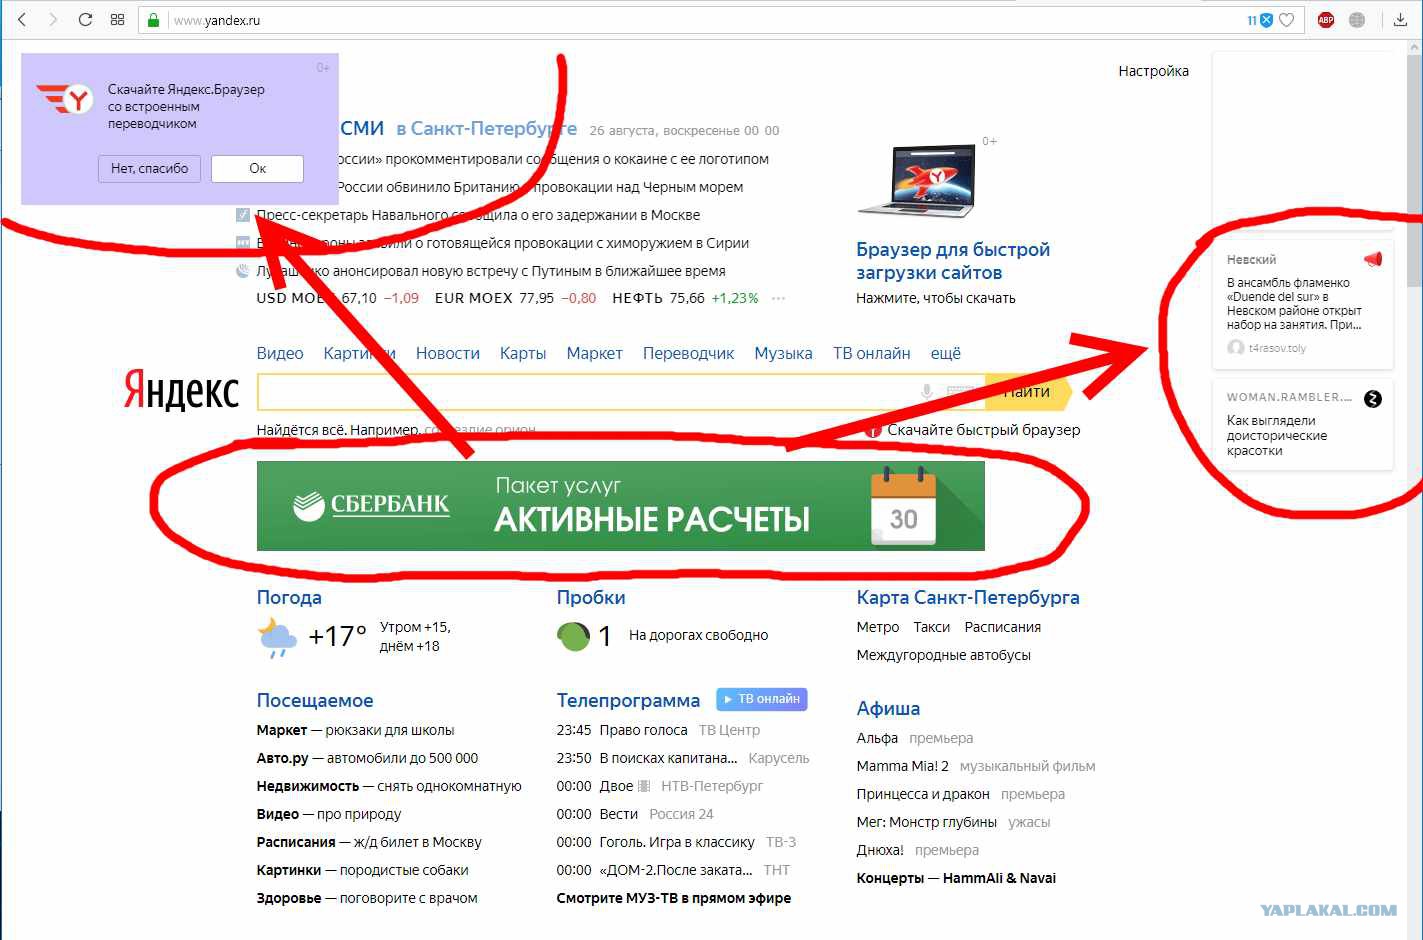
Task: Bookmark the page with the heart icon
Action: point(1287,20)
